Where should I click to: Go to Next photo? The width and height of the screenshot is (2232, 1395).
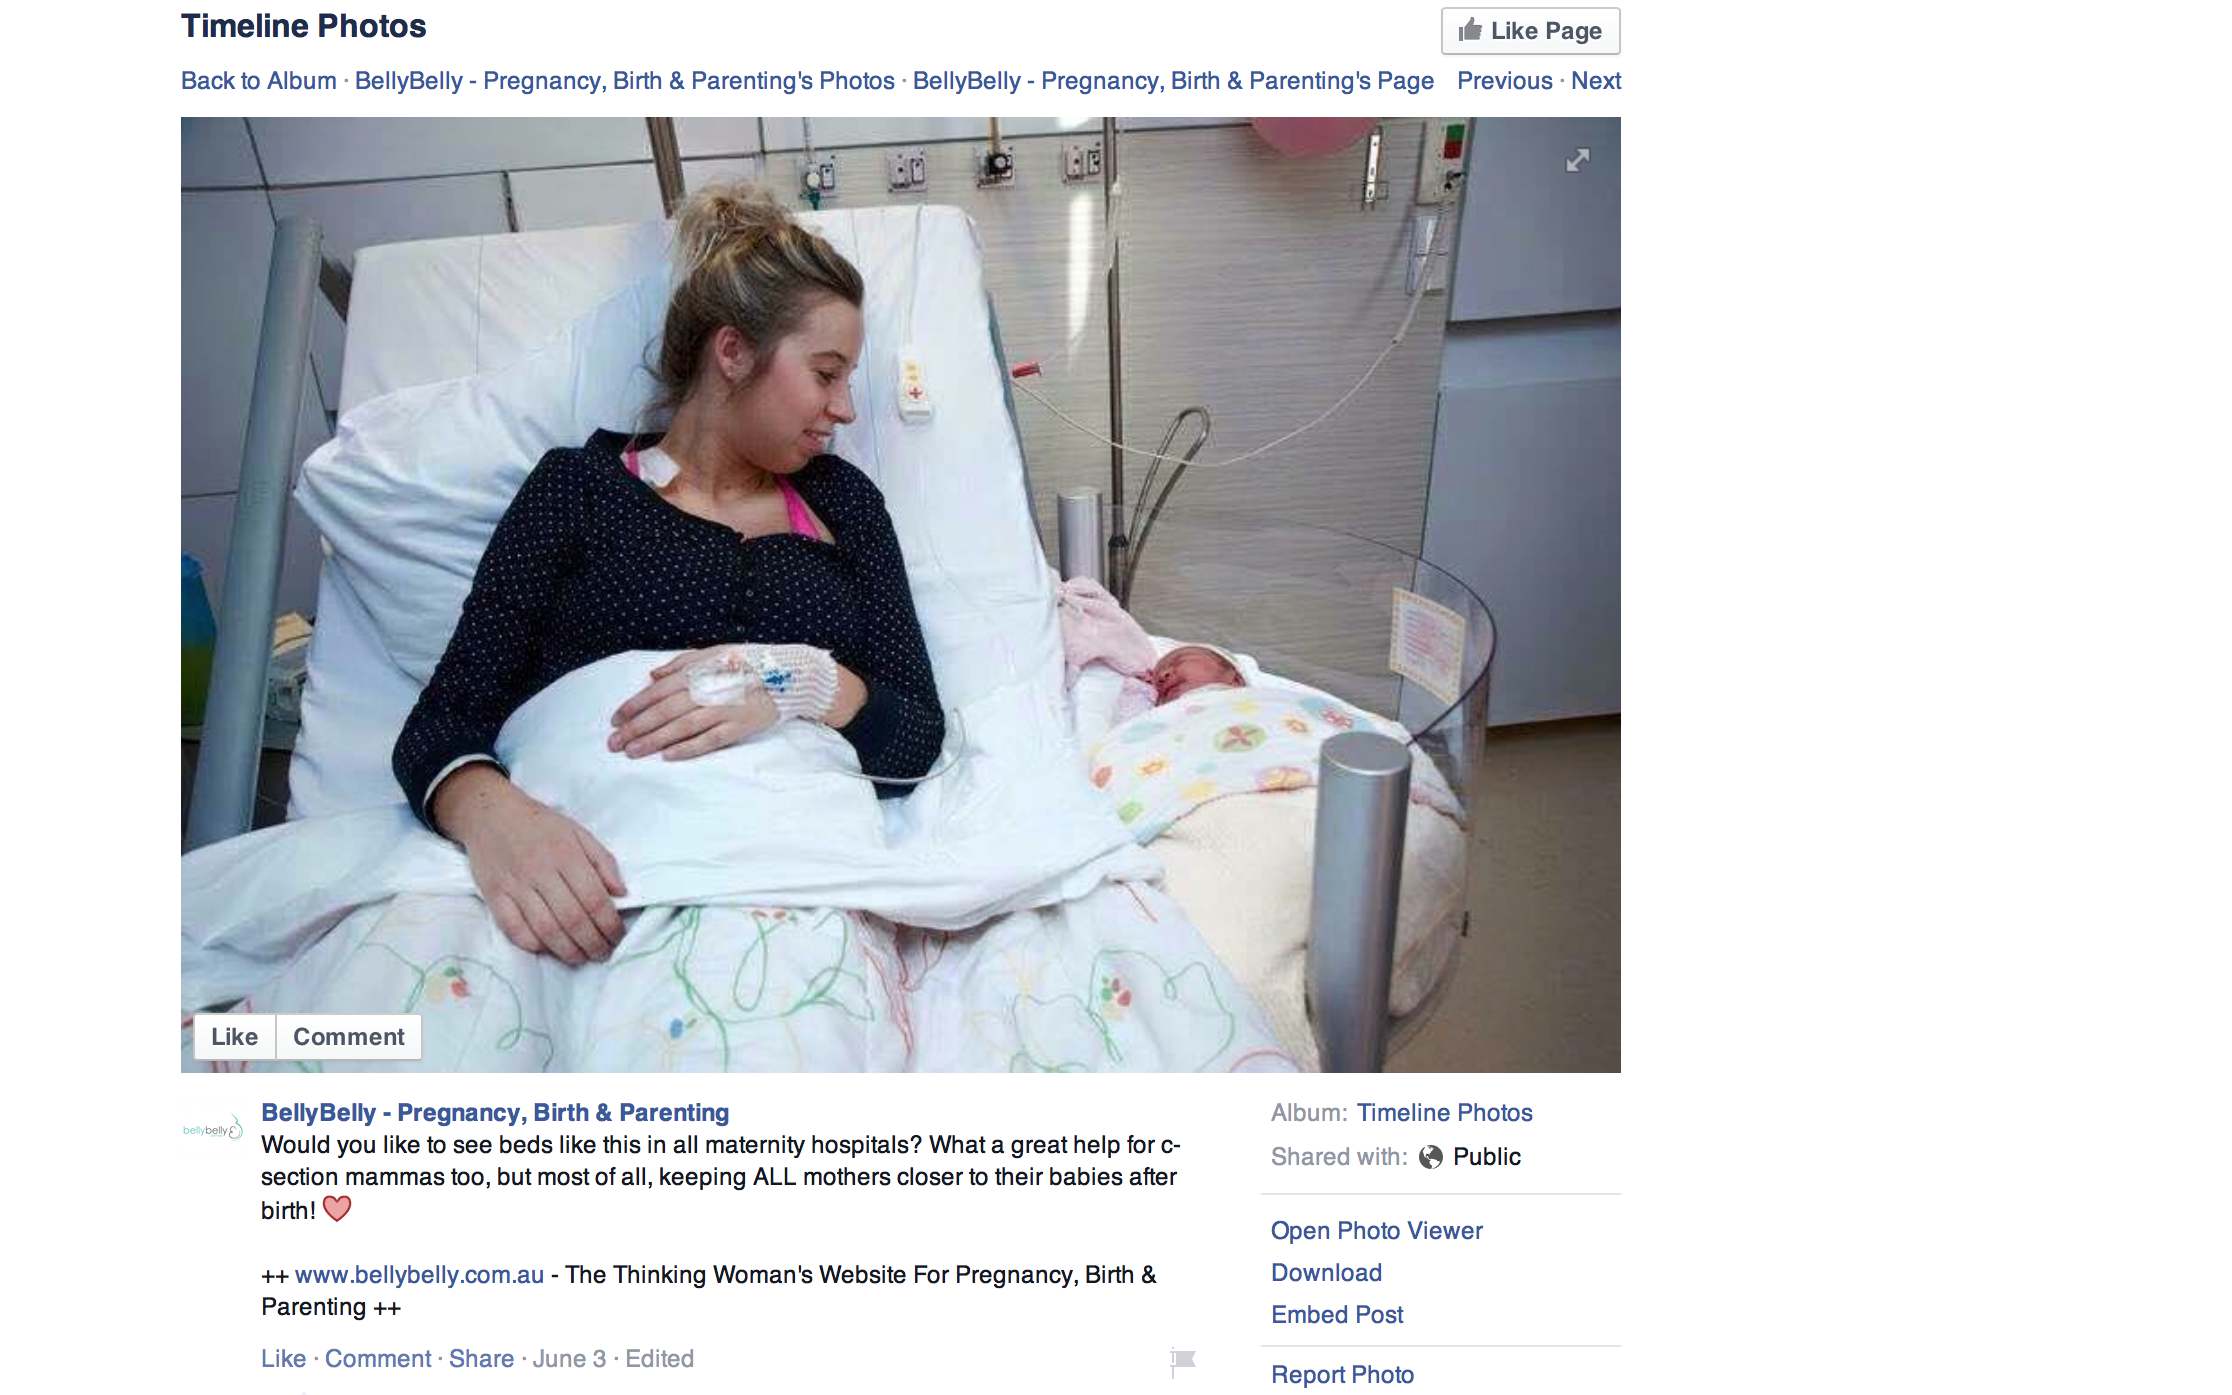click(x=1596, y=81)
